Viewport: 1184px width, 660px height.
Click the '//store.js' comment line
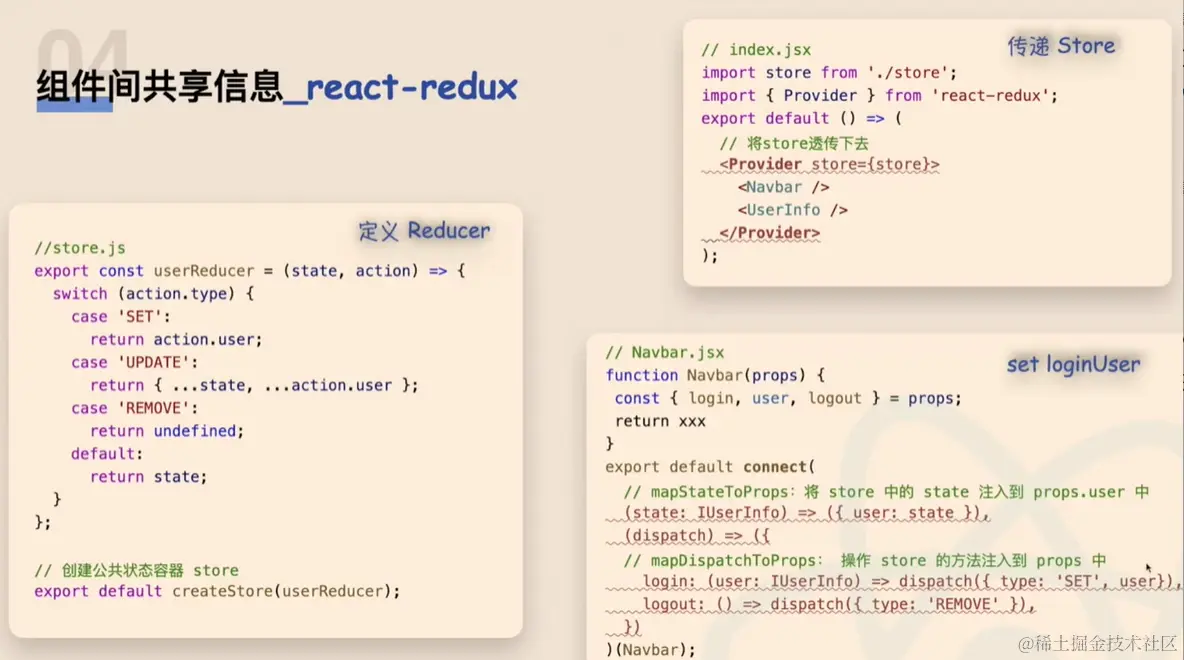[x=80, y=248]
